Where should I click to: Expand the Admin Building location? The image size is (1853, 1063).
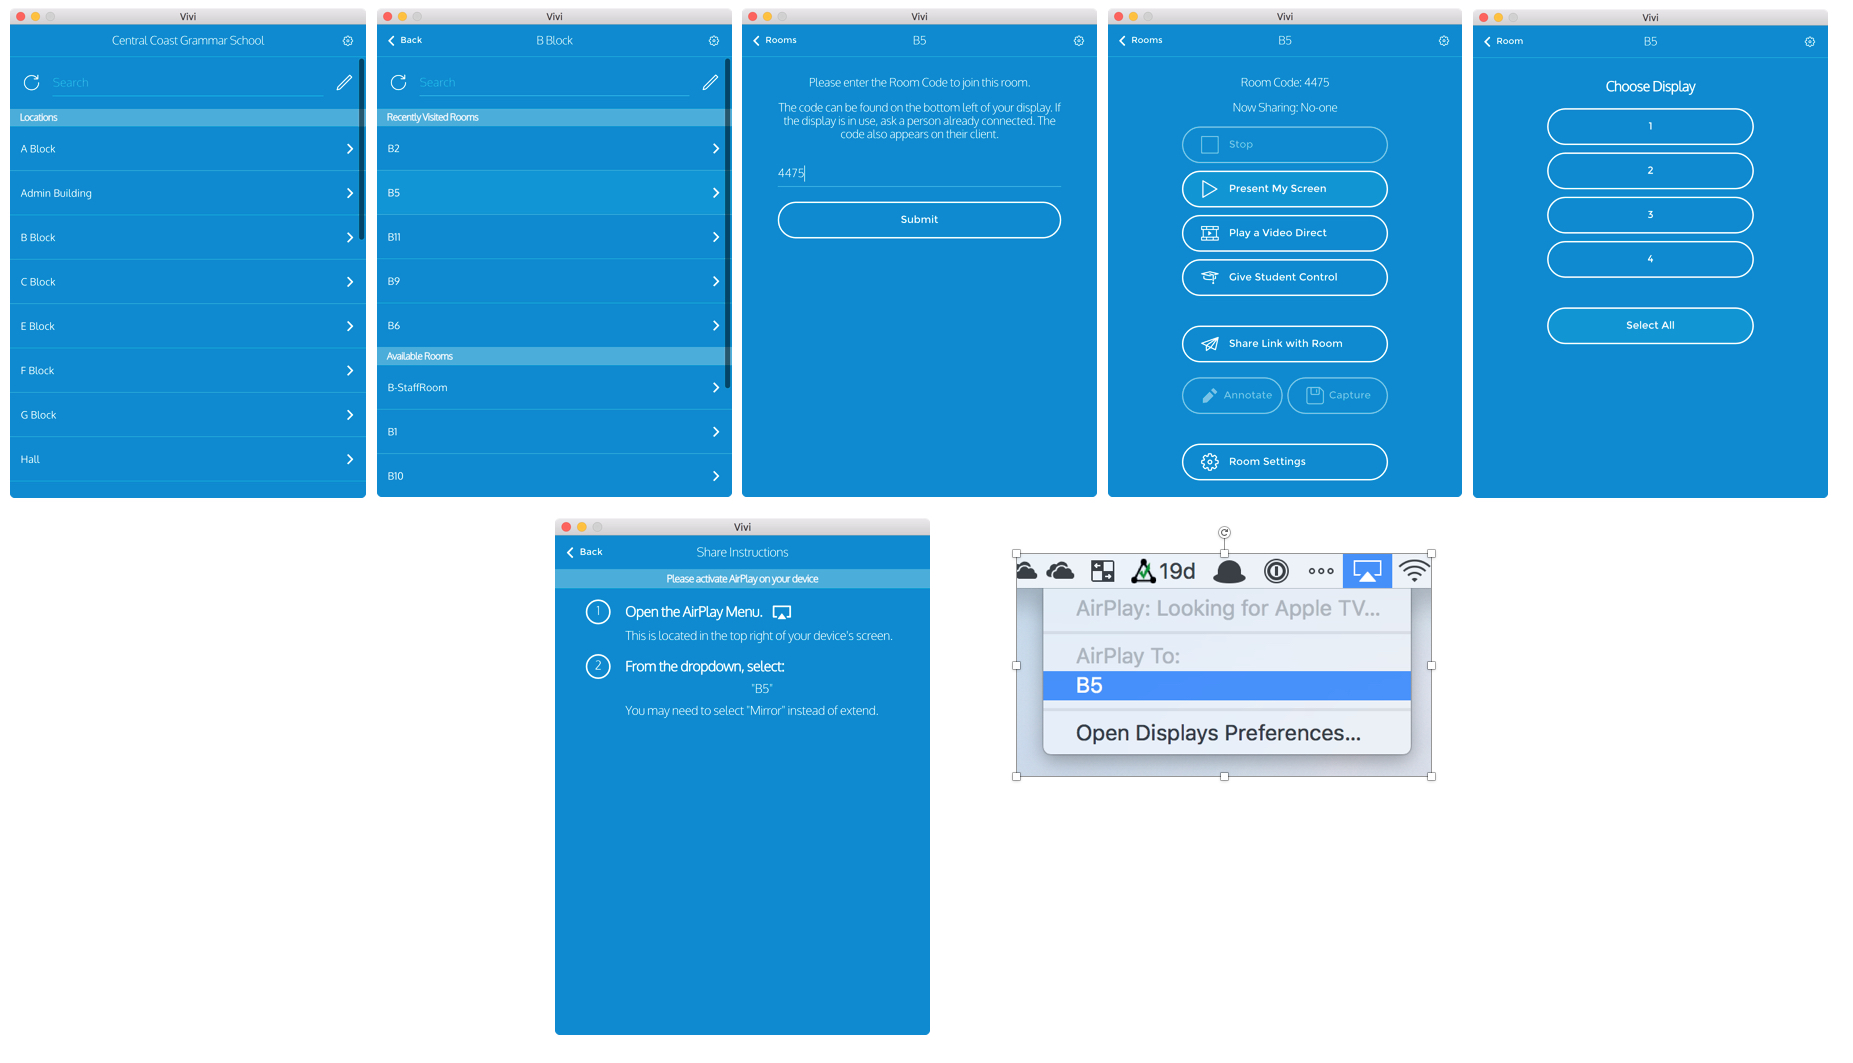[187, 193]
